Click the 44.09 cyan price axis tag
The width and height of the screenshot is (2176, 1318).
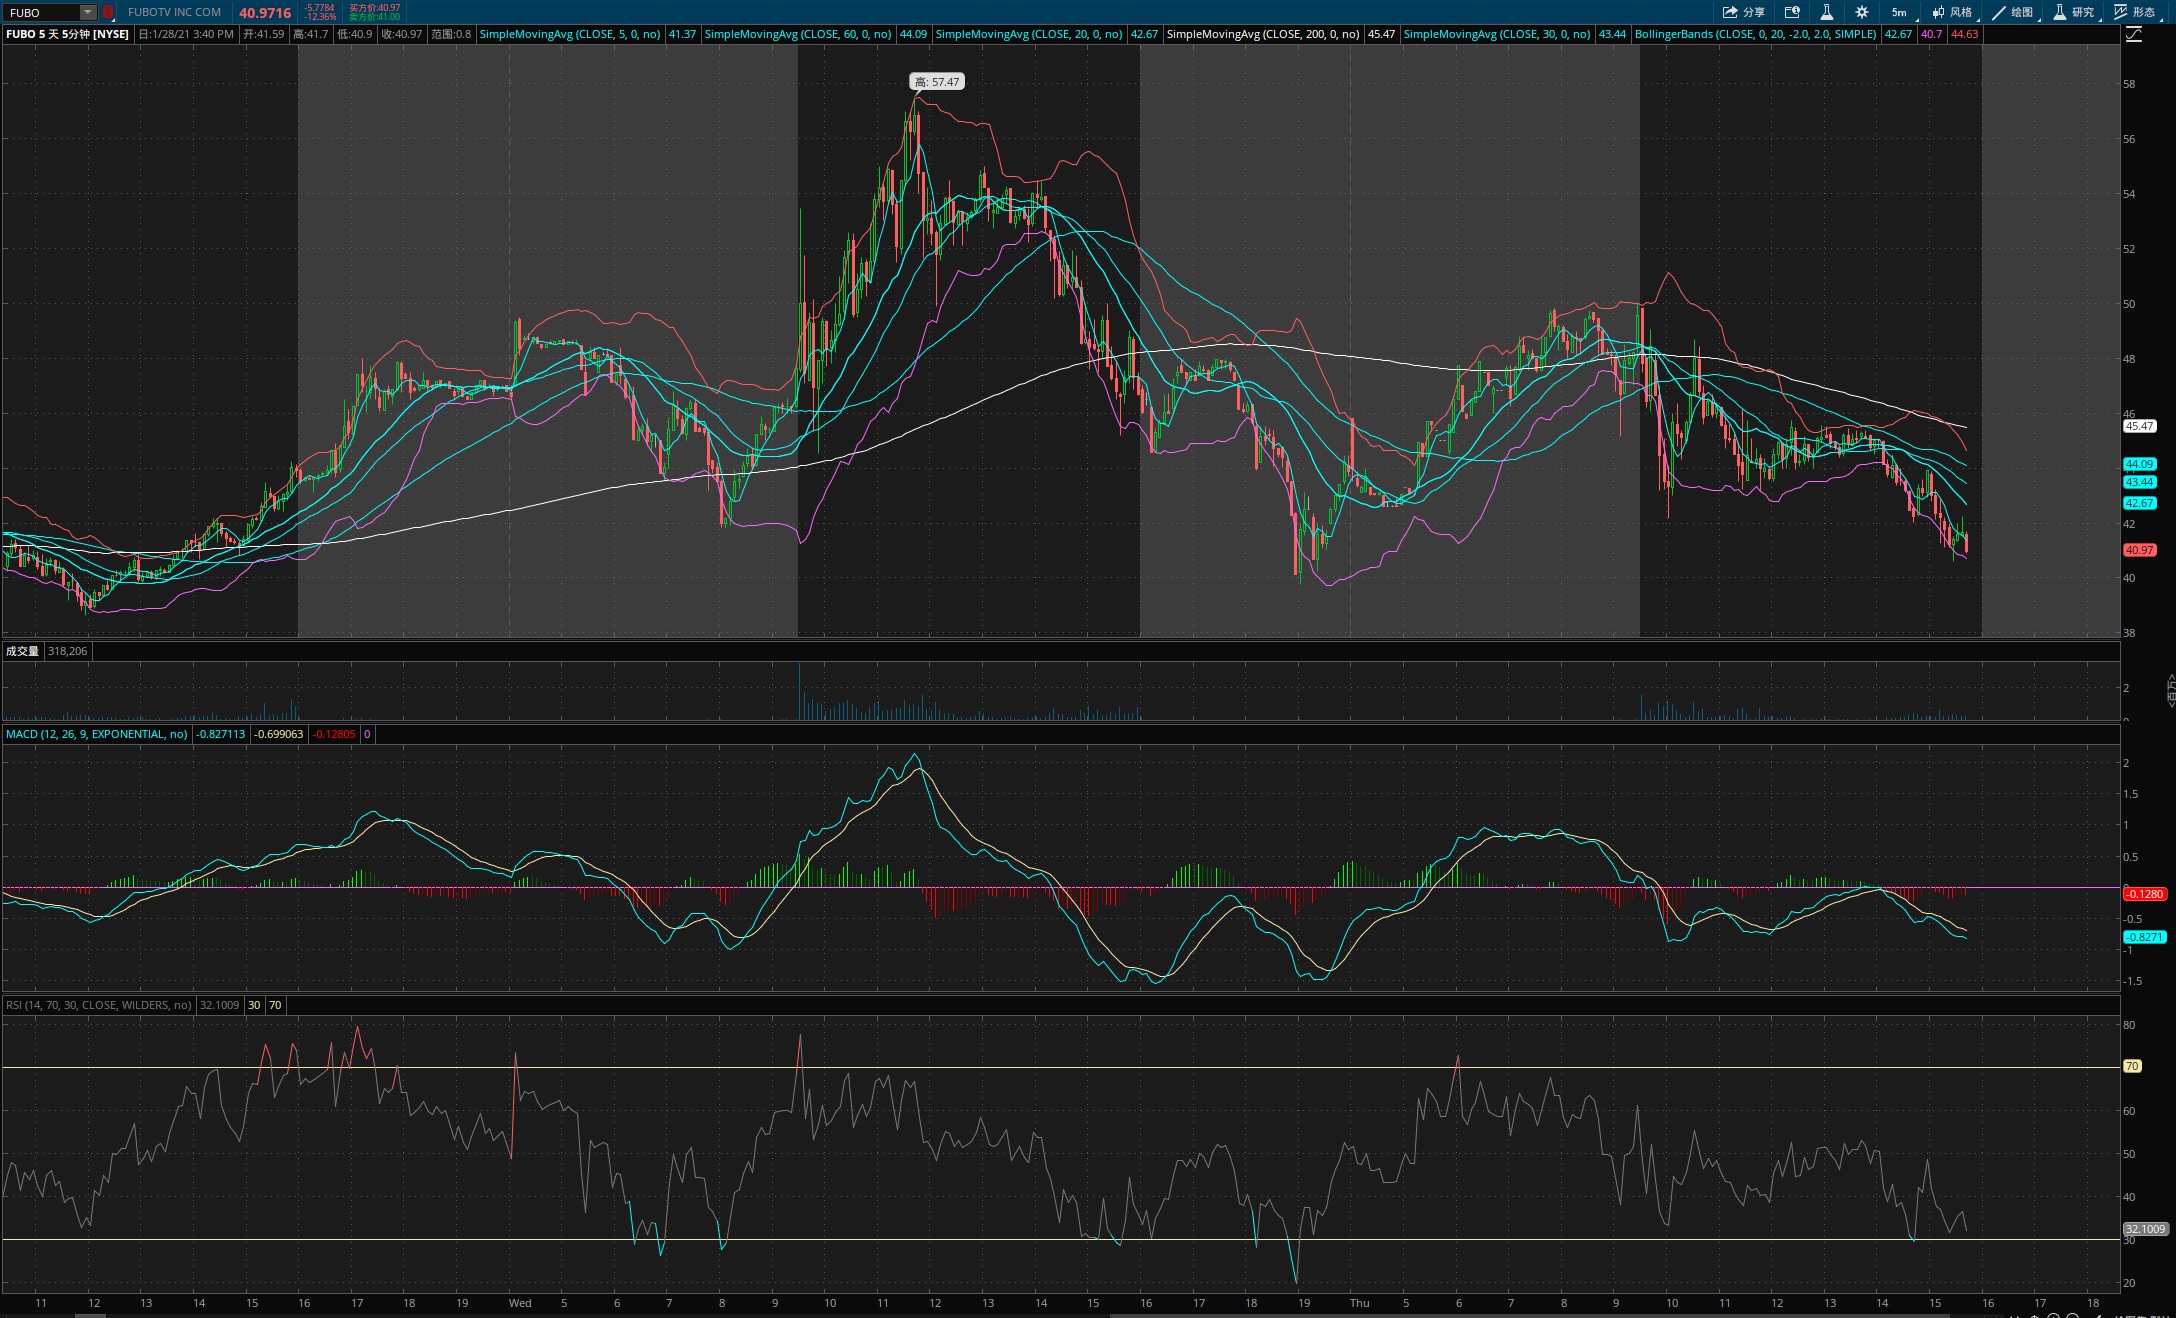click(x=2139, y=464)
